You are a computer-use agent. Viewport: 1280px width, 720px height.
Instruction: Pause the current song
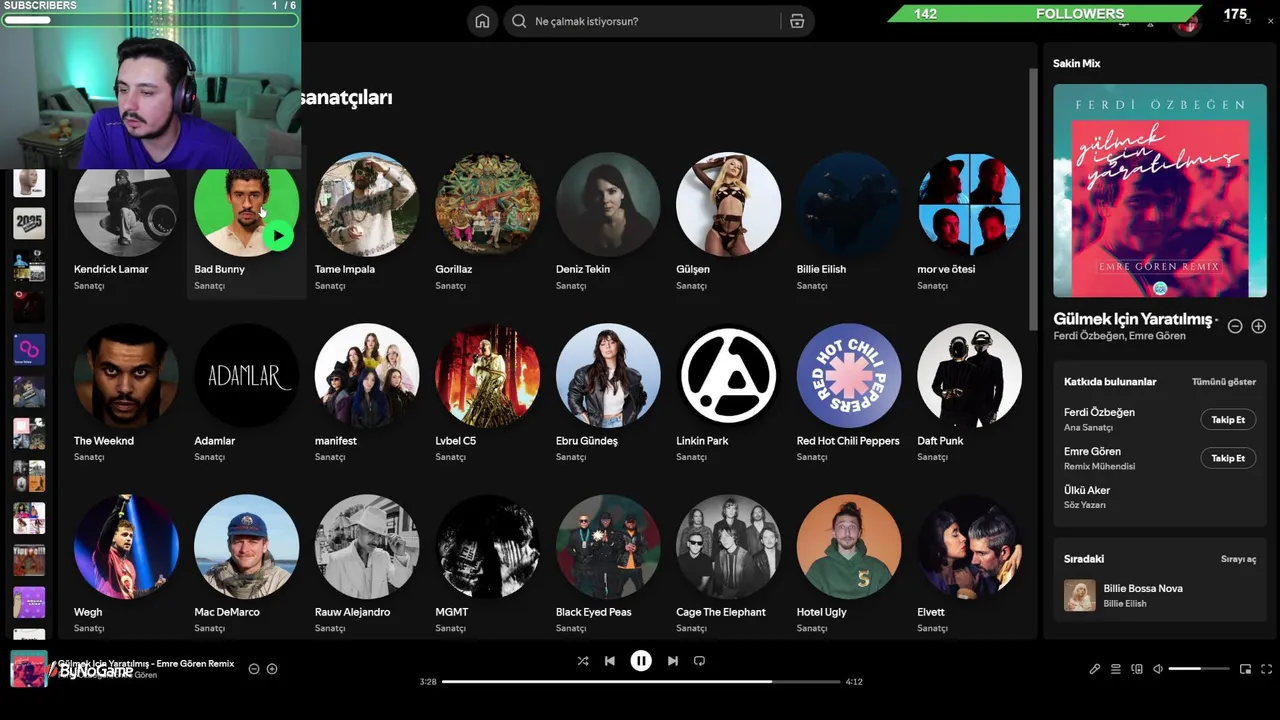(x=641, y=660)
